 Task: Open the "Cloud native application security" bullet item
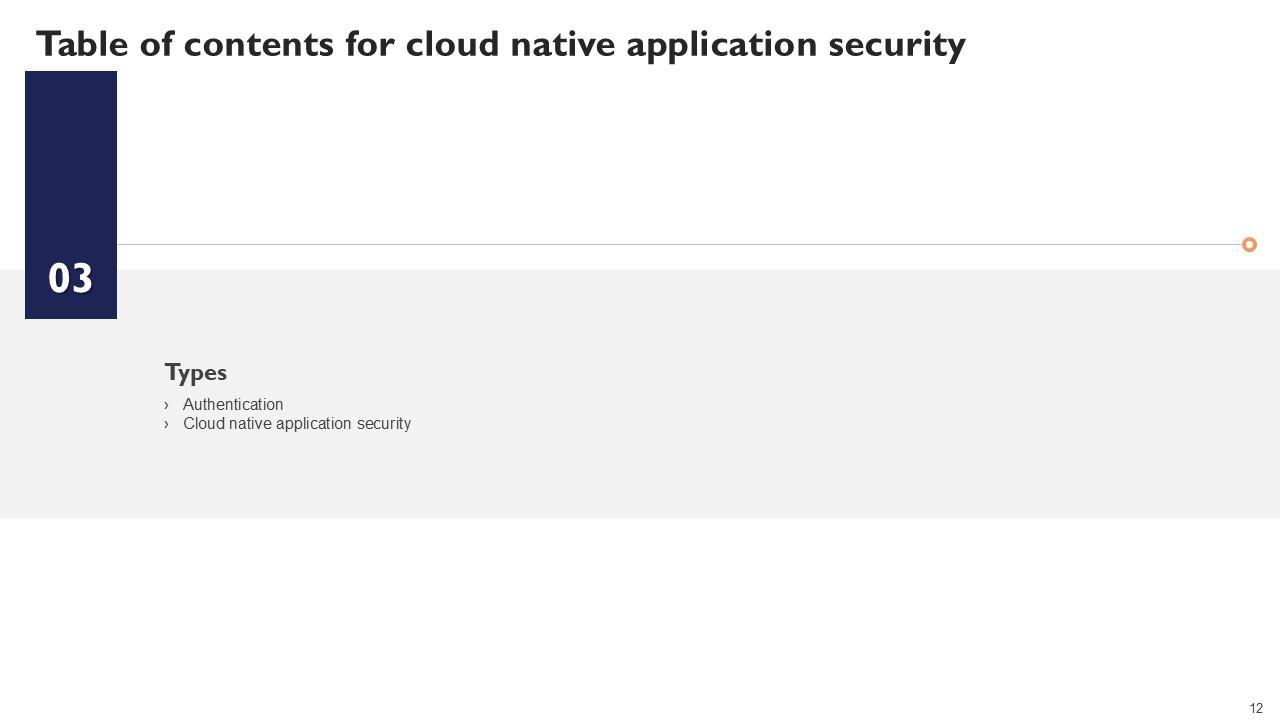(x=297, y=424)
